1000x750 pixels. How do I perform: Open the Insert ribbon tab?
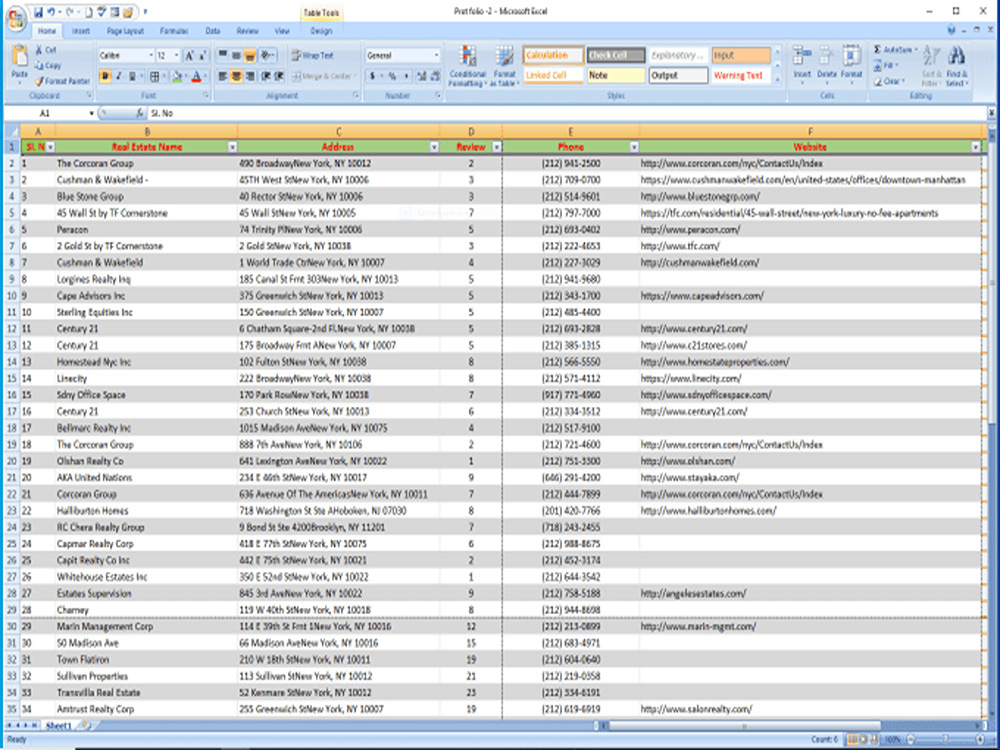click(81, 31)
